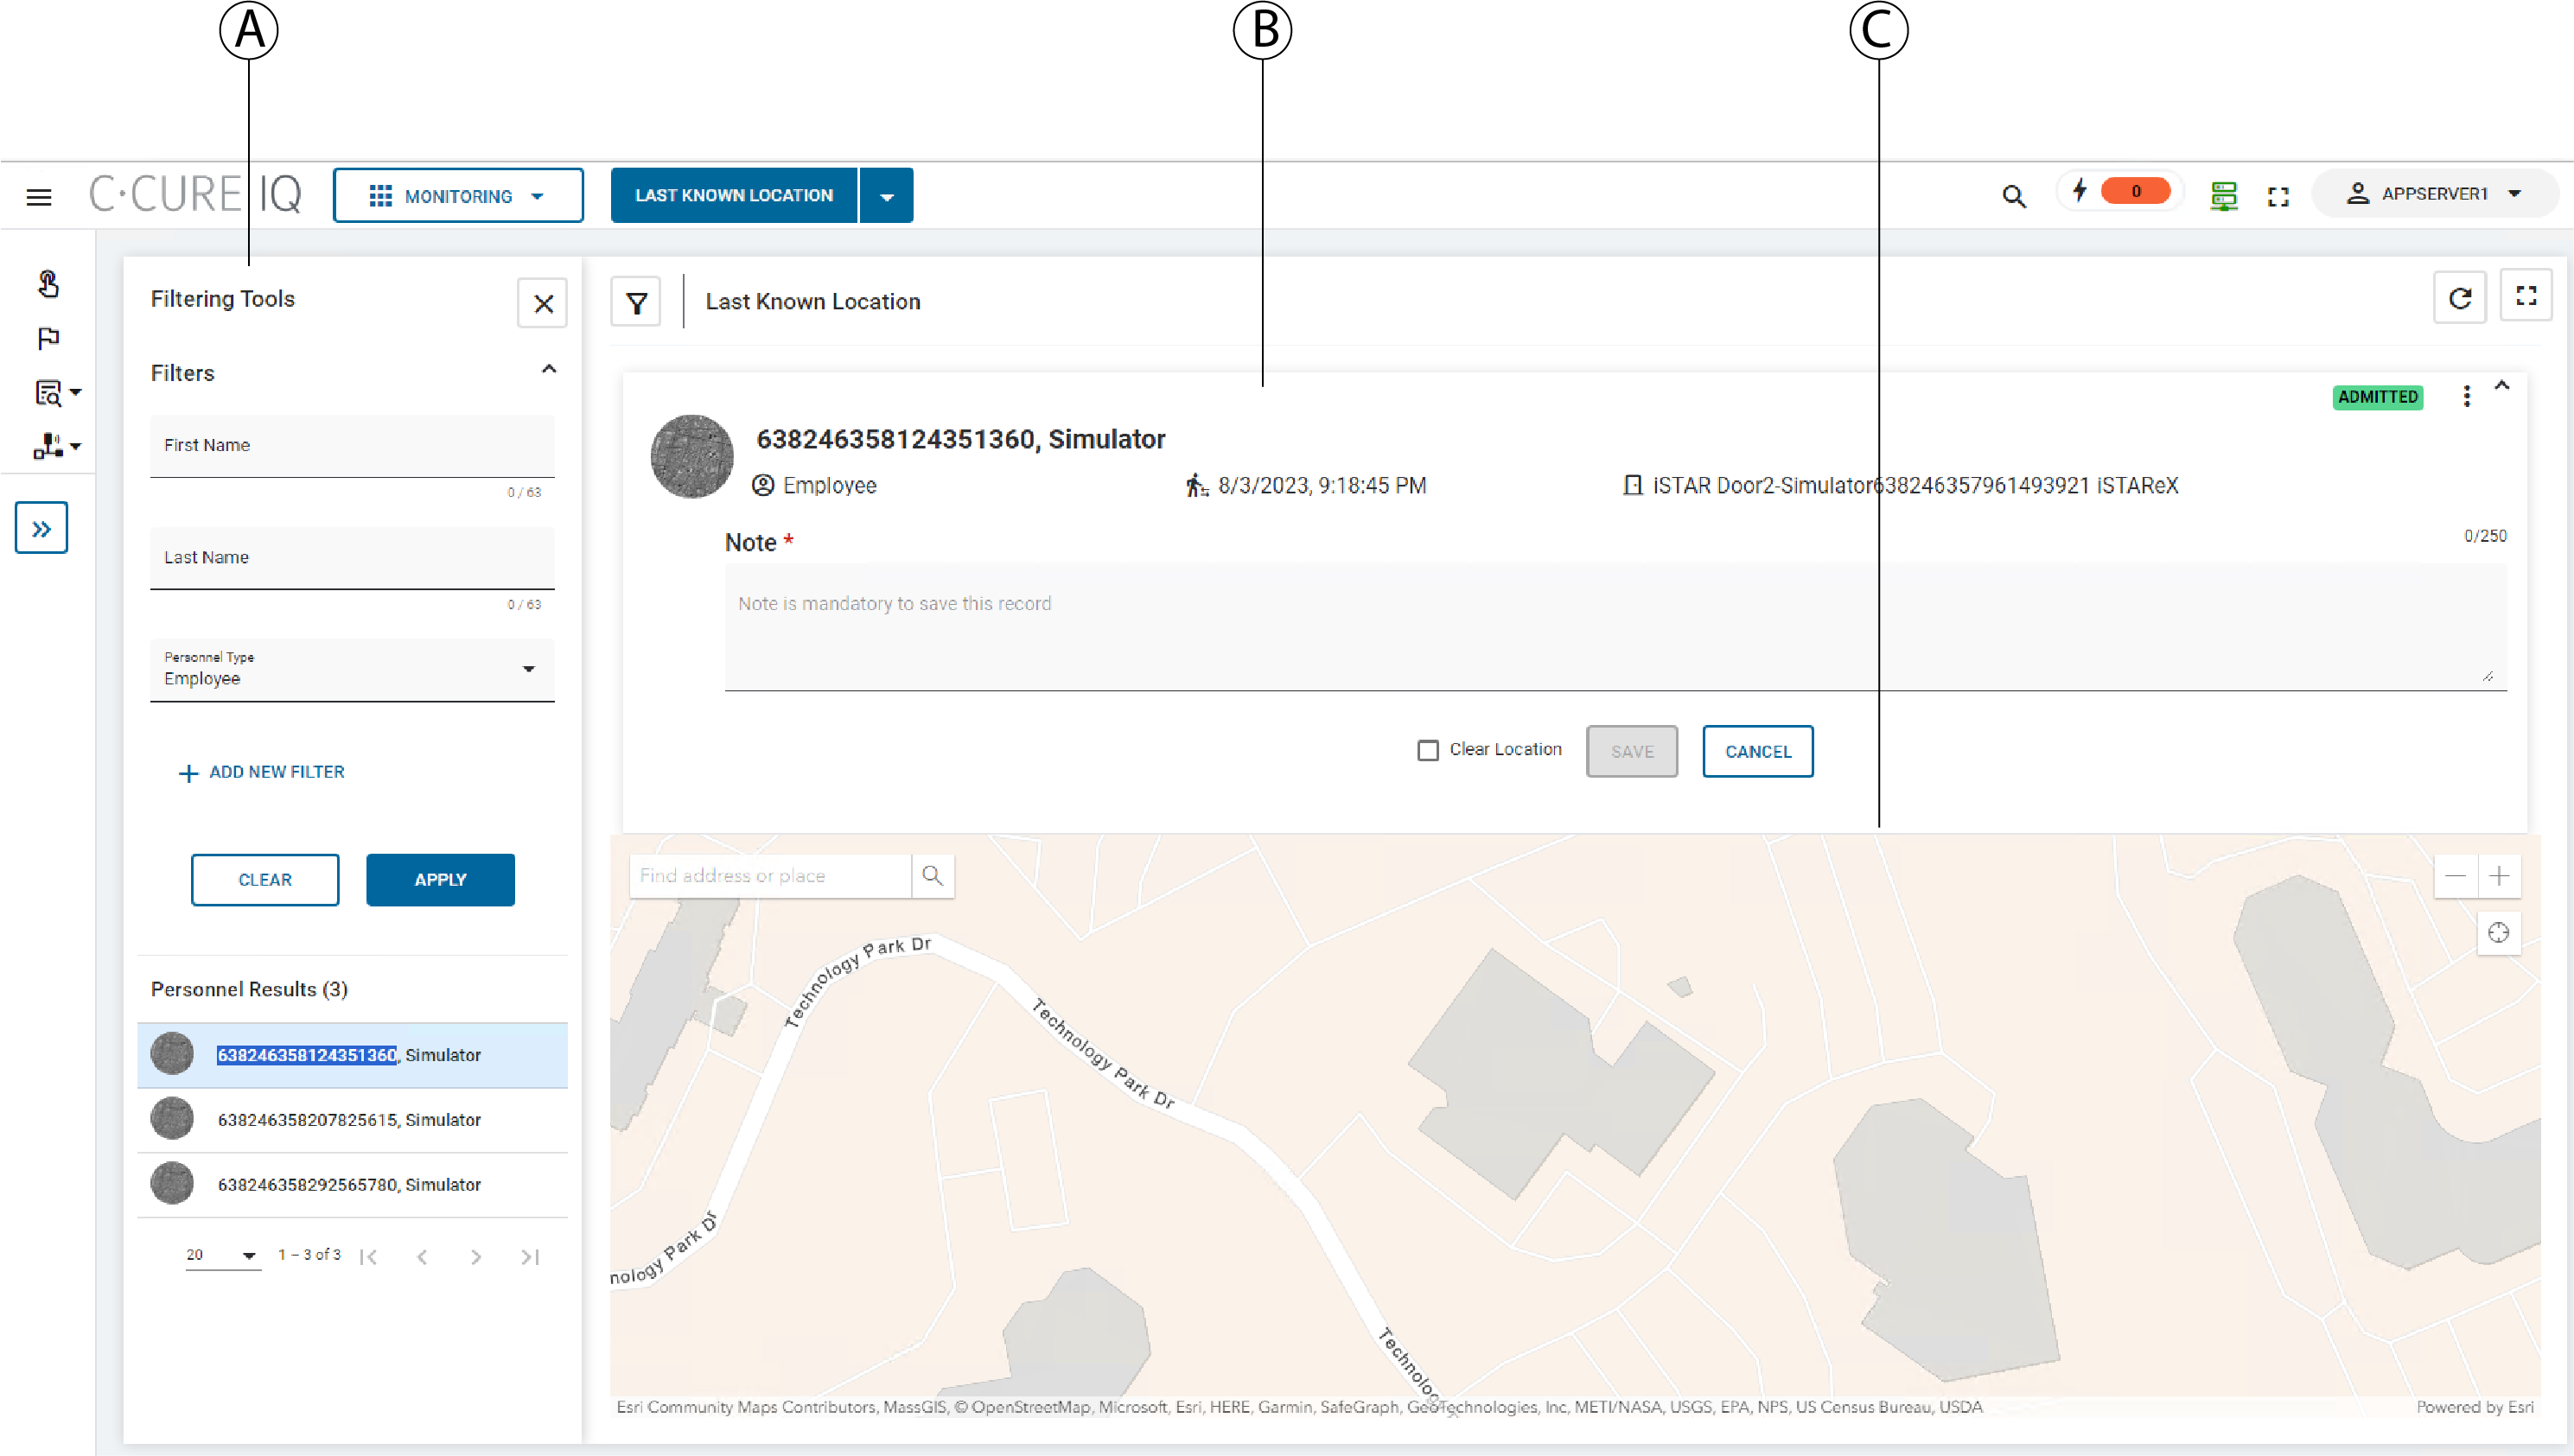Click the Apply filter button
The width and height of the screenshot is (2574, 1456).
point(440,880)
